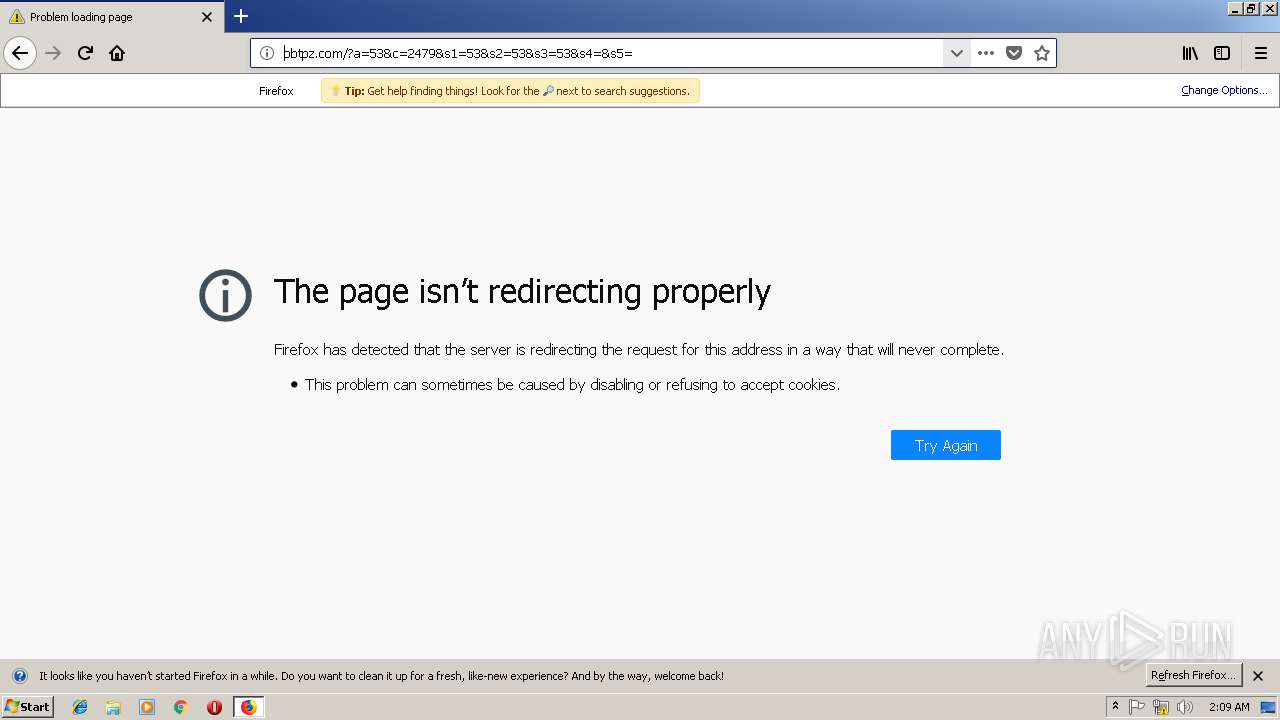This screenshot has height=720, width=1280.
Task: Click the error page information icon
Action: coord(225,295)
